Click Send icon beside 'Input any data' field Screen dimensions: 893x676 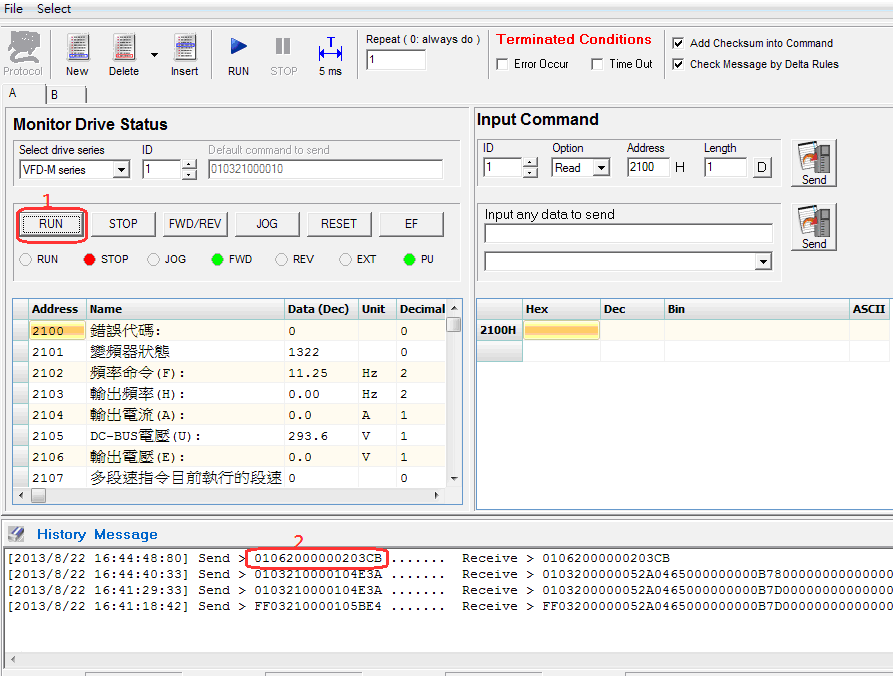pos(814,227)
